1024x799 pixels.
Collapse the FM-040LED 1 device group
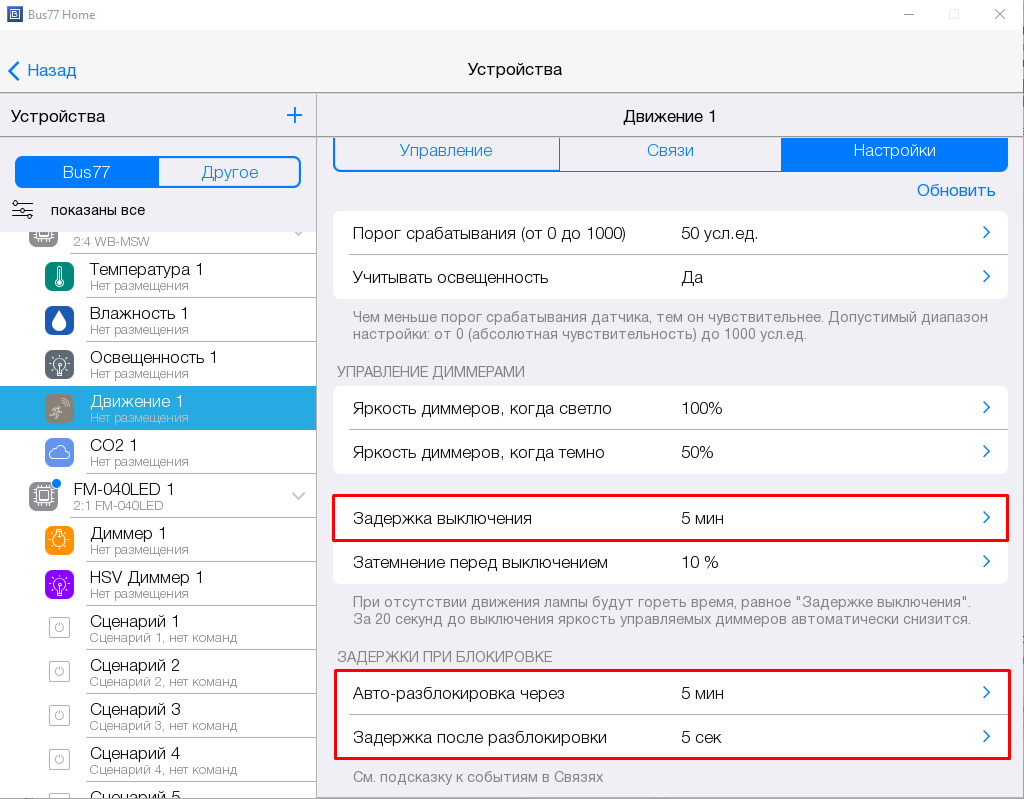pos(297,496)
